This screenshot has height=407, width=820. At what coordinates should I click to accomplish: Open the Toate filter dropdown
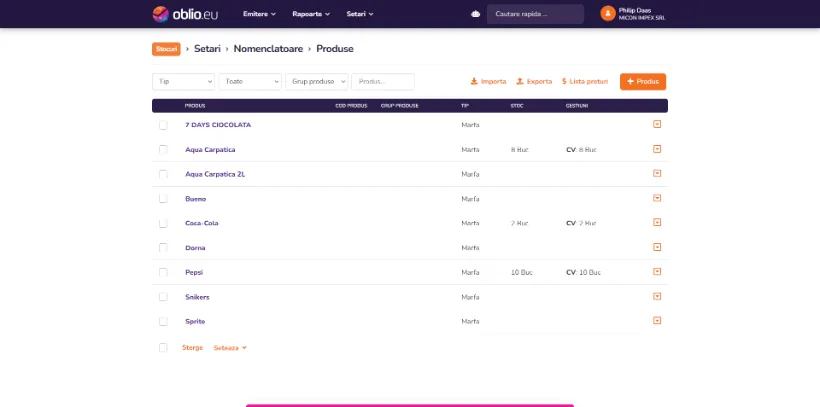pyautogui.click(x=250, y=82)
